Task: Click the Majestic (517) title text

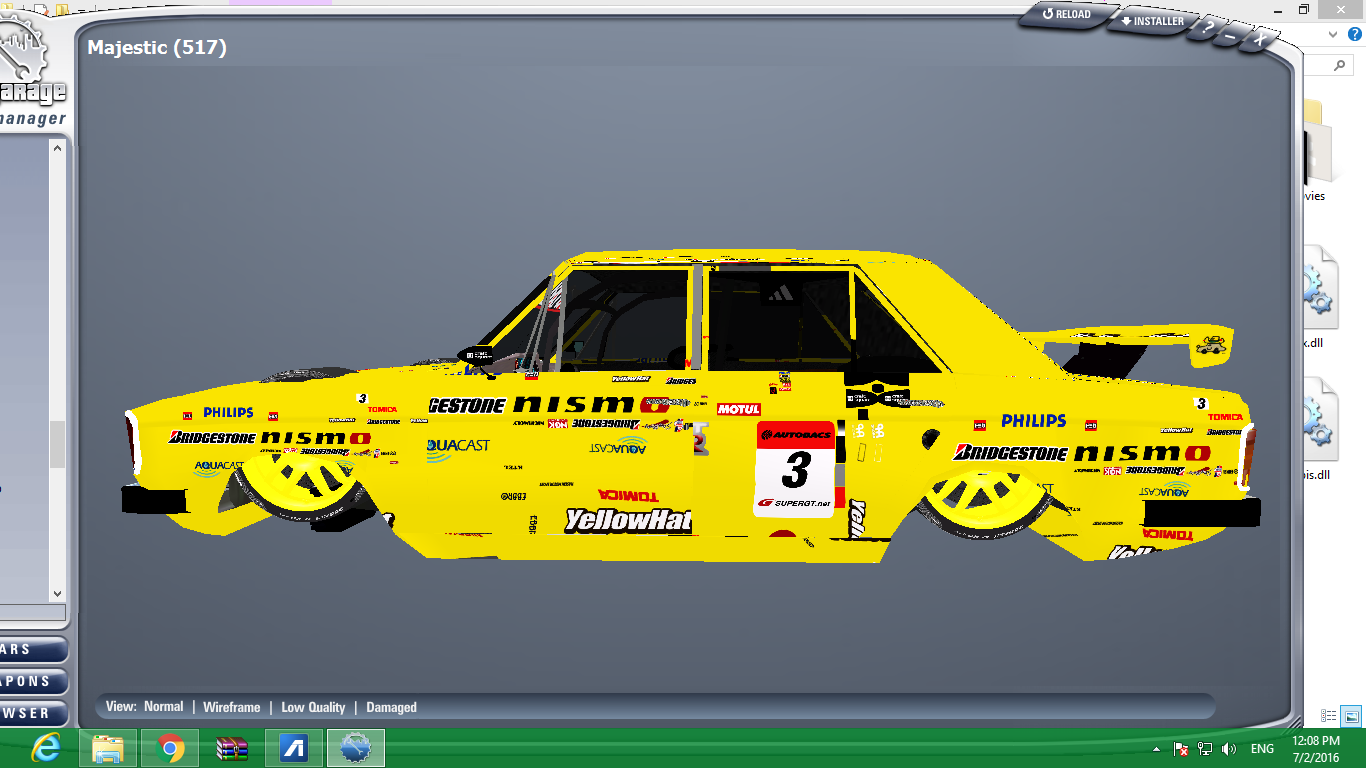Action: pyautogui.click(x=157, y=47)
